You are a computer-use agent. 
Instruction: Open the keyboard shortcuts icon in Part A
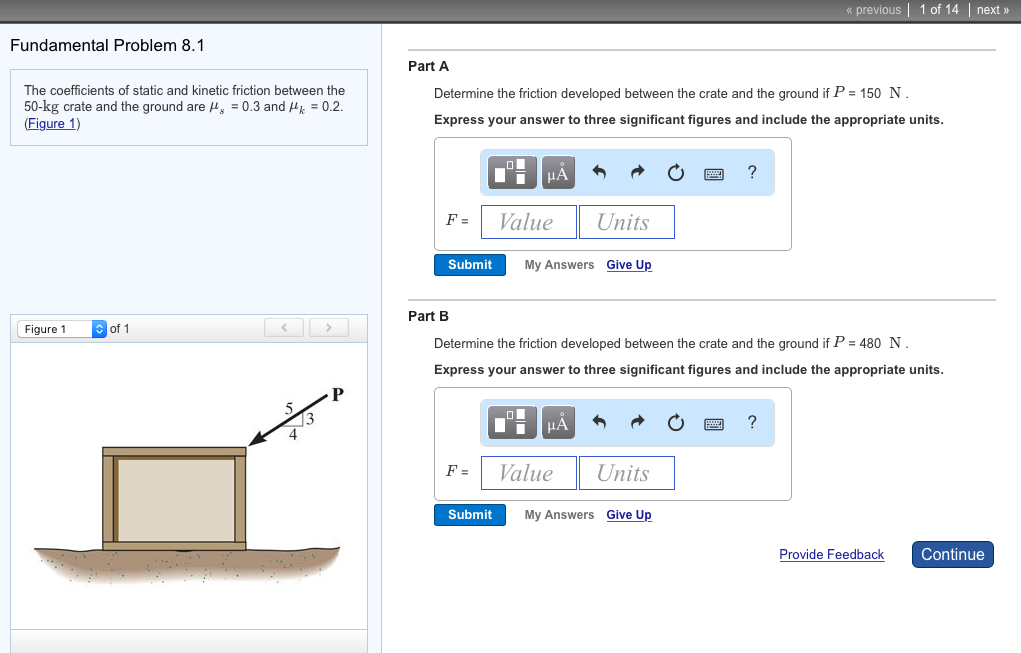(x=714, y=172)
